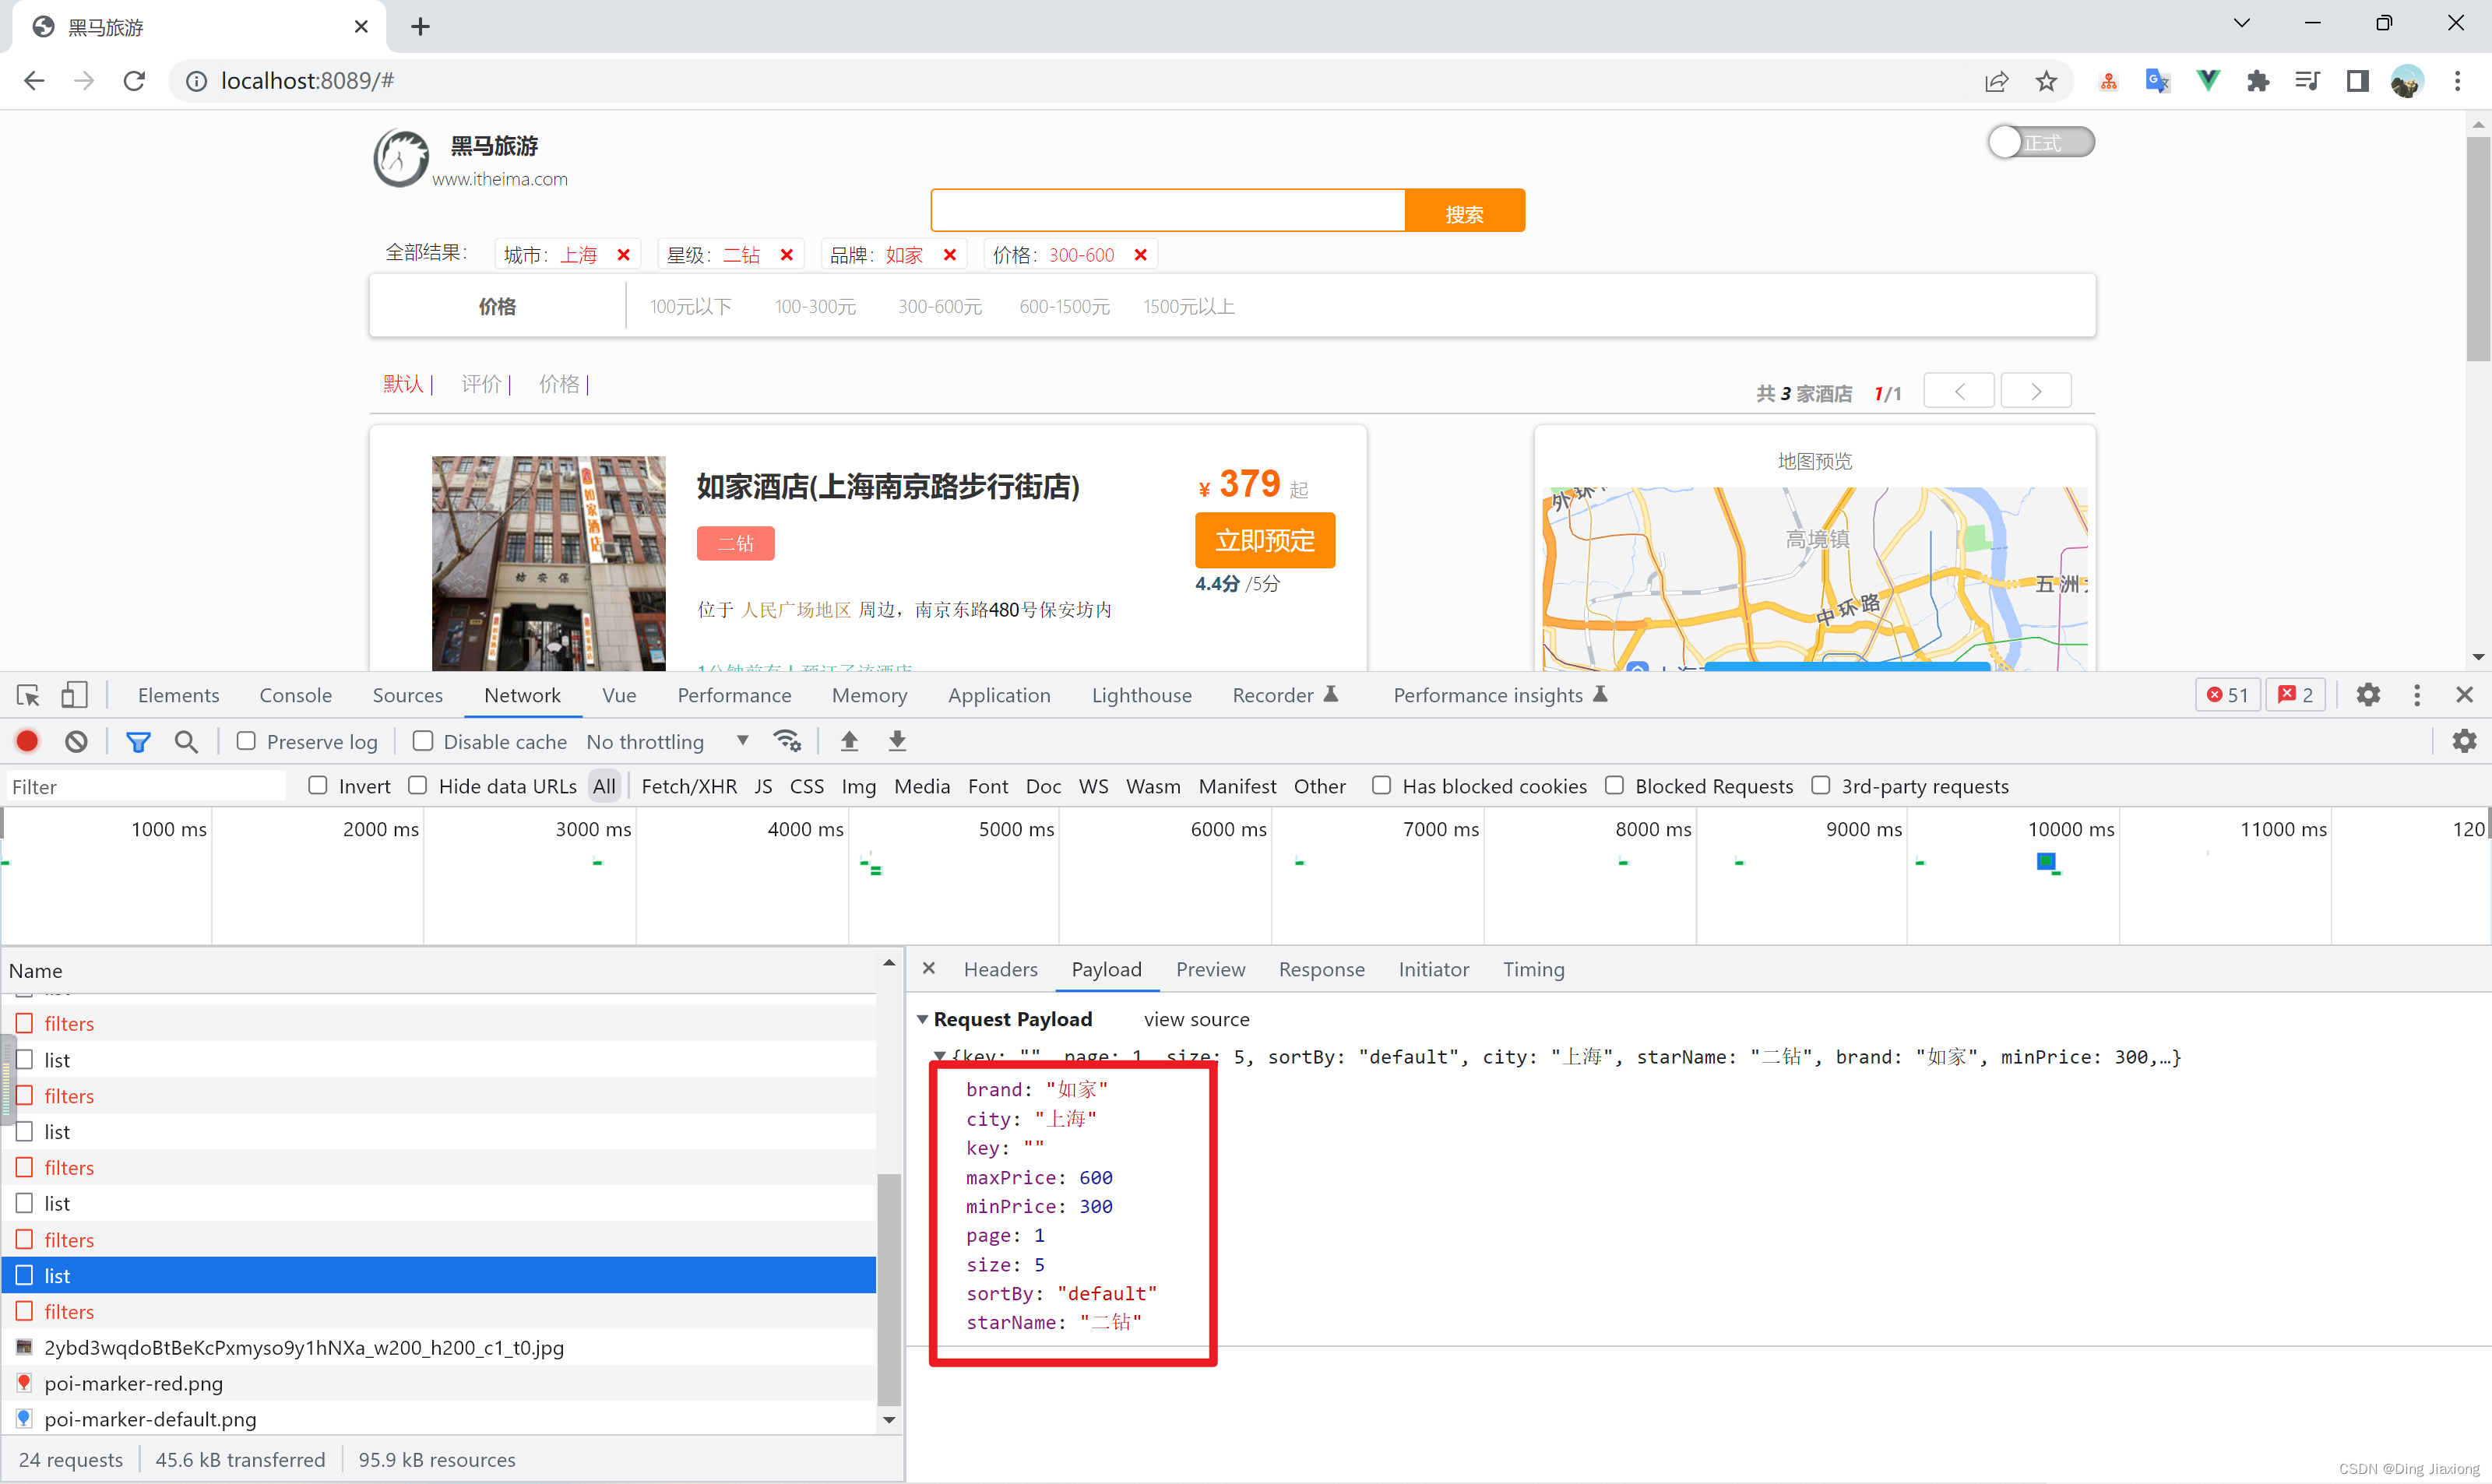Open the No throttling dropdown
The height and width of the screenshot is (1484, 2492).
667,742
